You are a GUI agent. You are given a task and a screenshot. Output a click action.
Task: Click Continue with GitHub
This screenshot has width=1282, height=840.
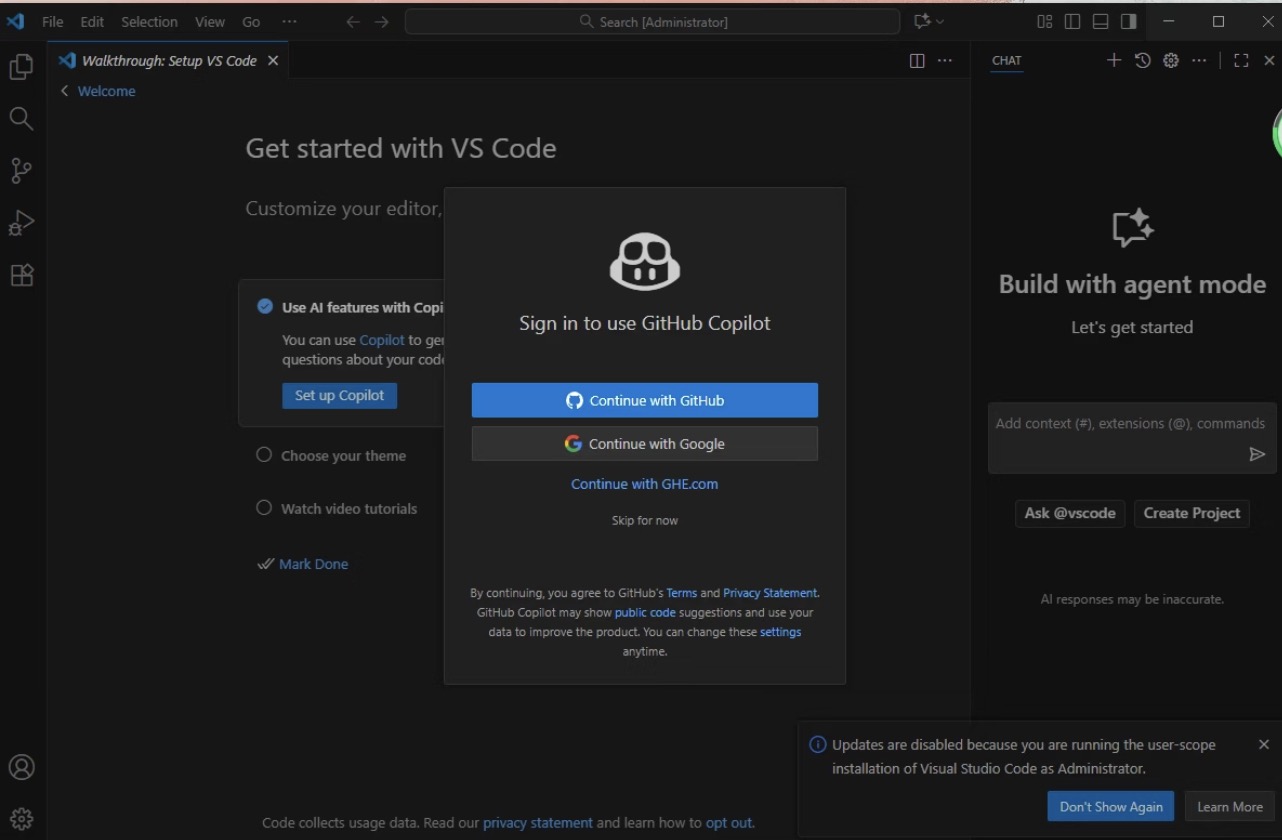tap(645, 400)
